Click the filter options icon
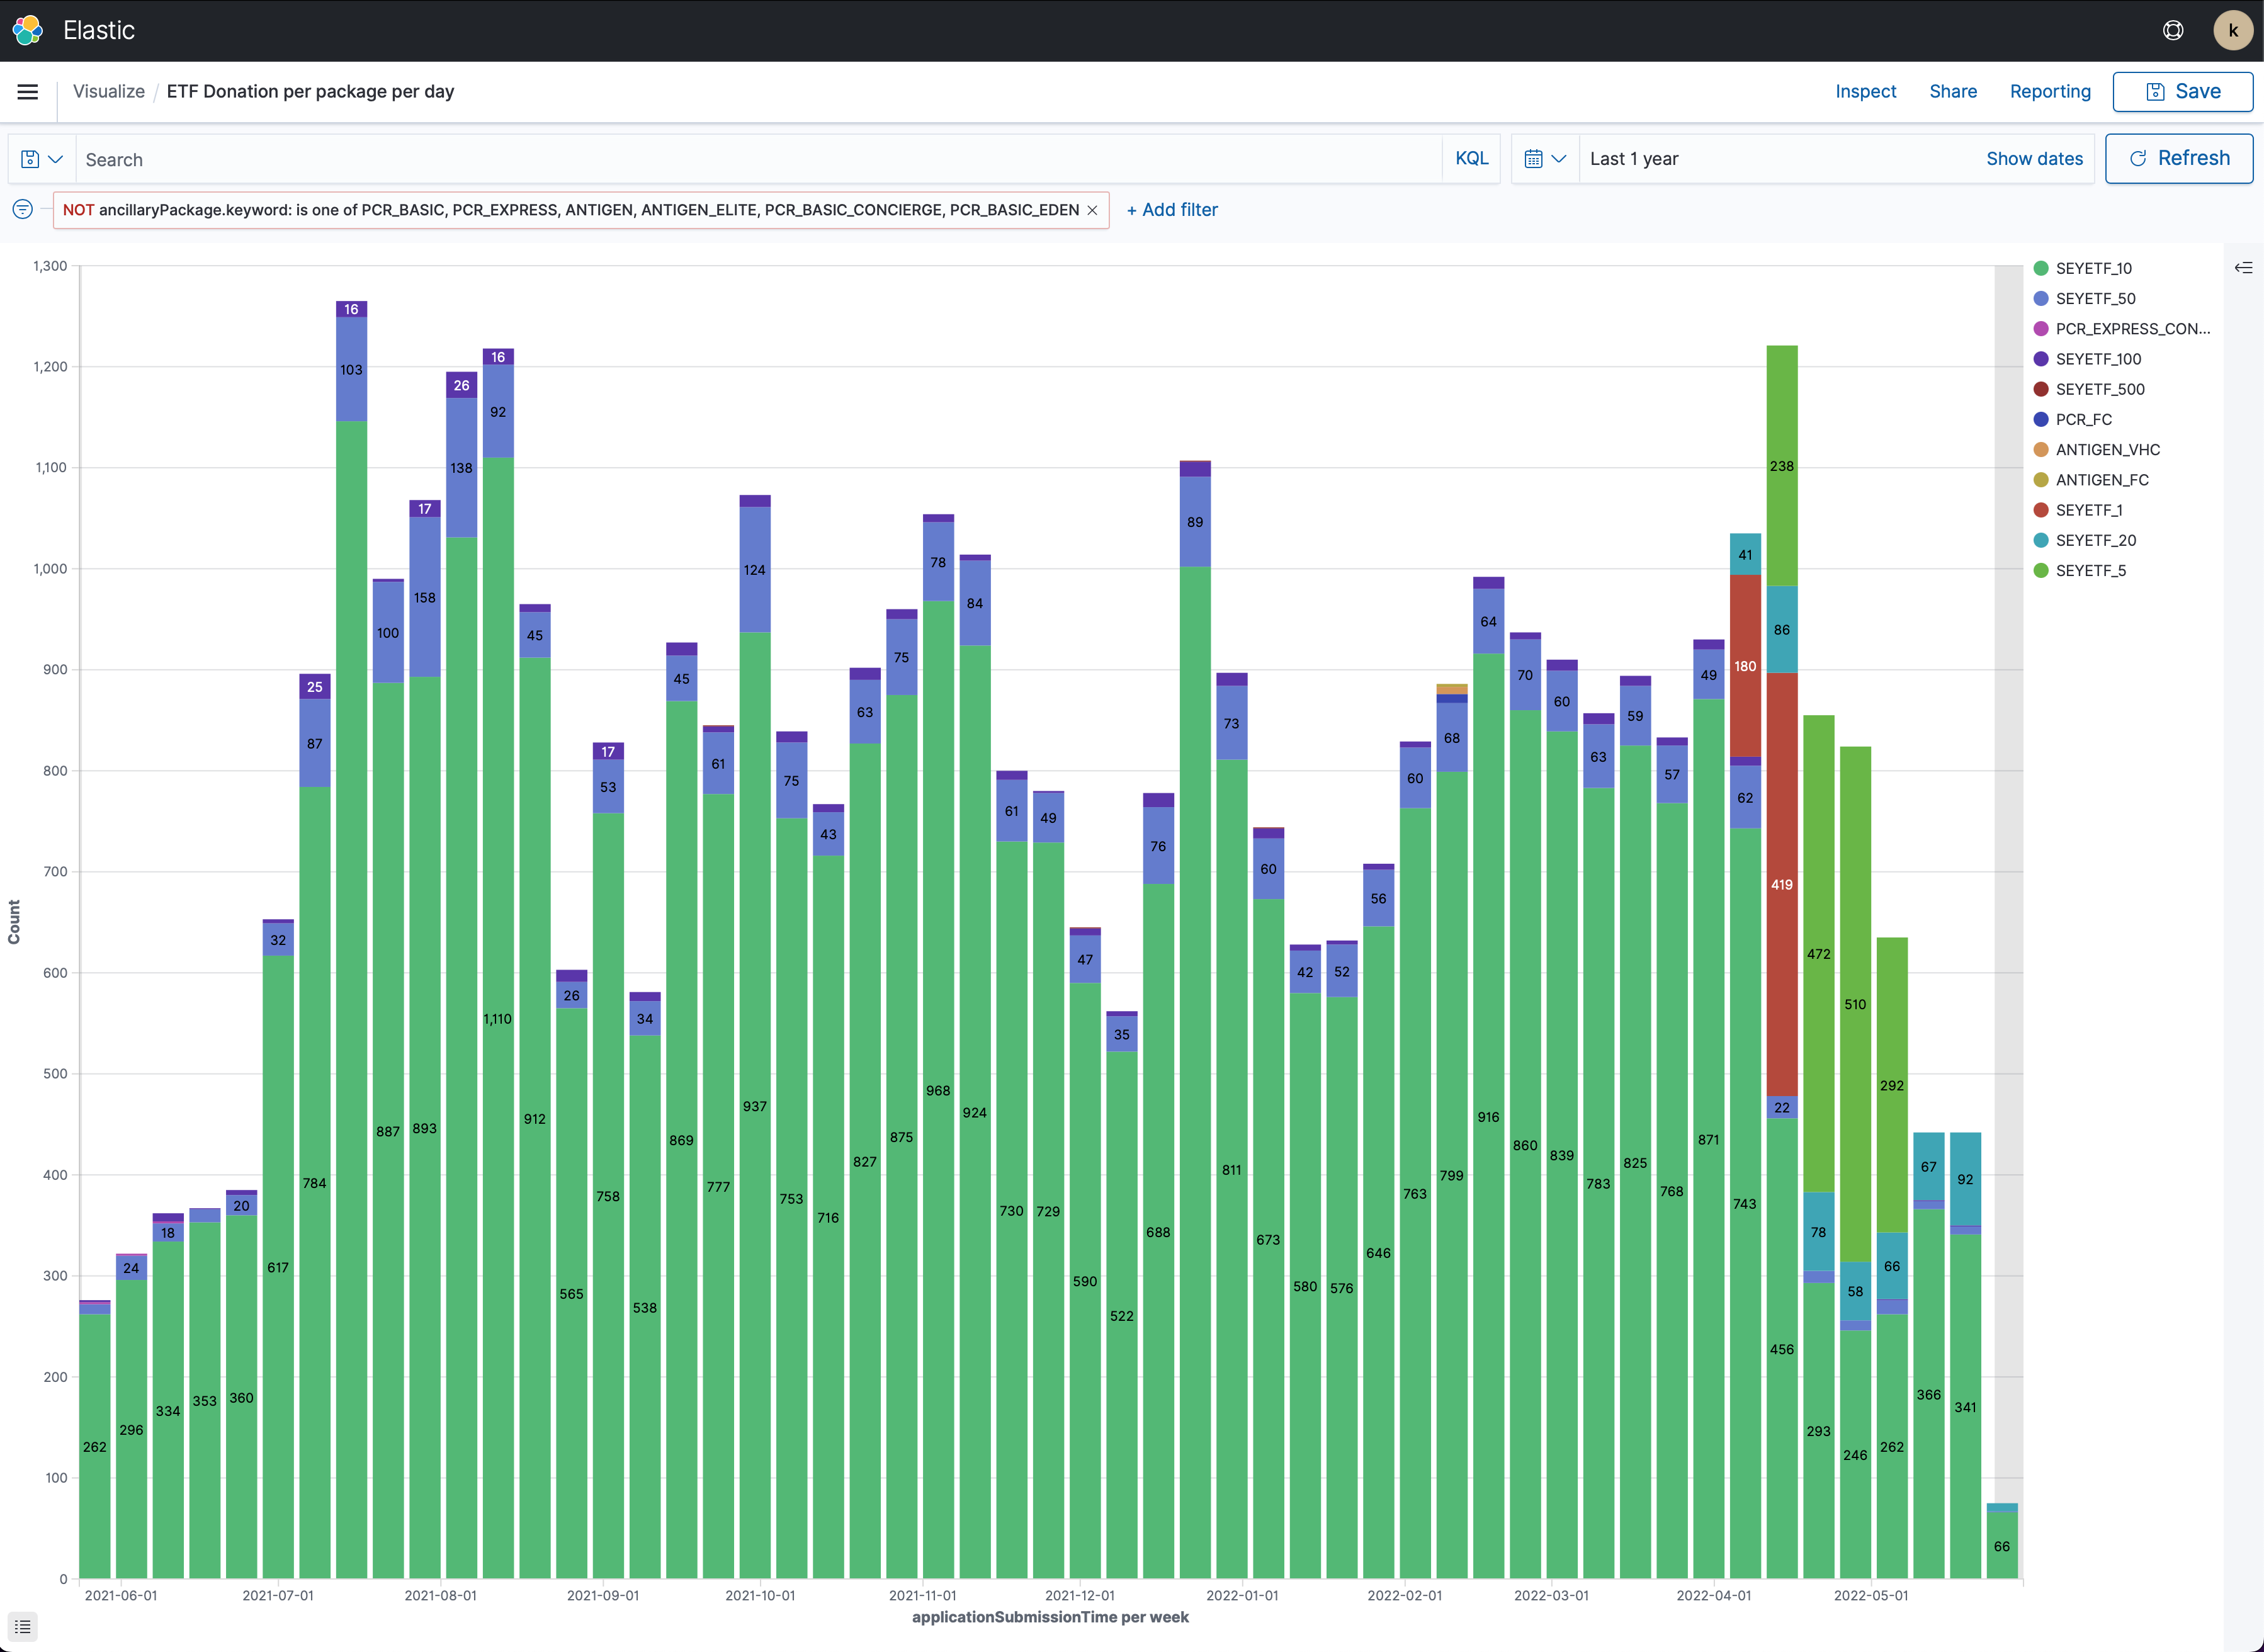The height and width of the screenshot is (1652, 2264). click(23, 209)
